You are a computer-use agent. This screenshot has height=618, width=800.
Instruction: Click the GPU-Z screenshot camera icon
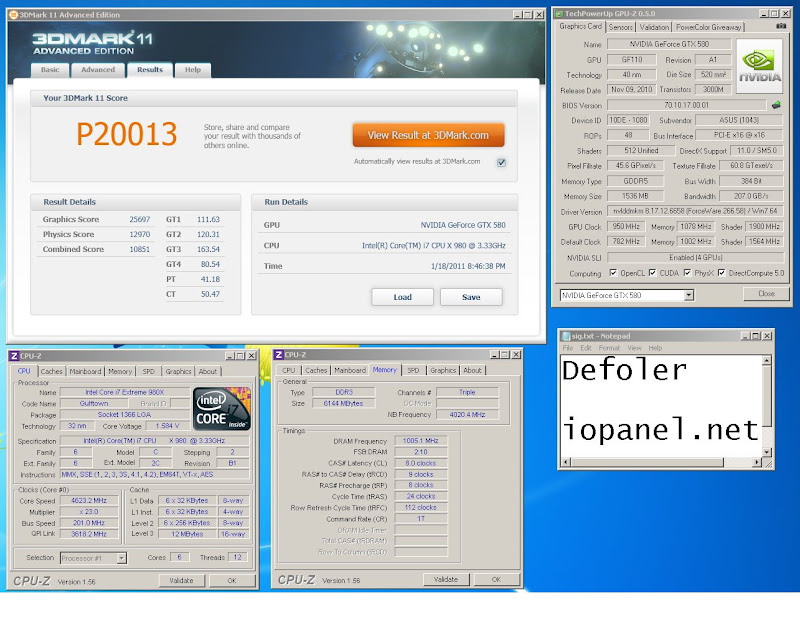click(781, 26)
